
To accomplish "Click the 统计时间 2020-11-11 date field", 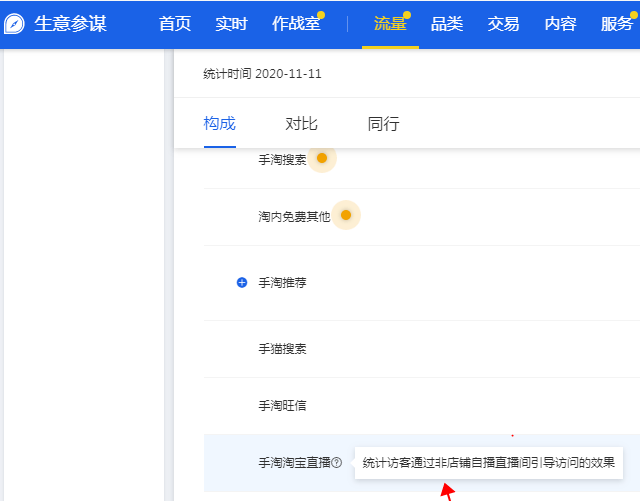I will point(262,74).
